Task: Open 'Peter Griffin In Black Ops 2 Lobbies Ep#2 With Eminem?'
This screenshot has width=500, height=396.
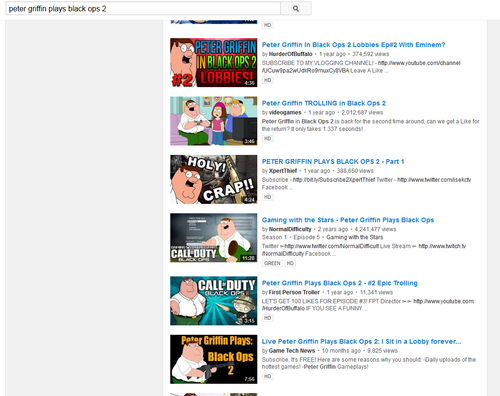Action: pos(353,45)
